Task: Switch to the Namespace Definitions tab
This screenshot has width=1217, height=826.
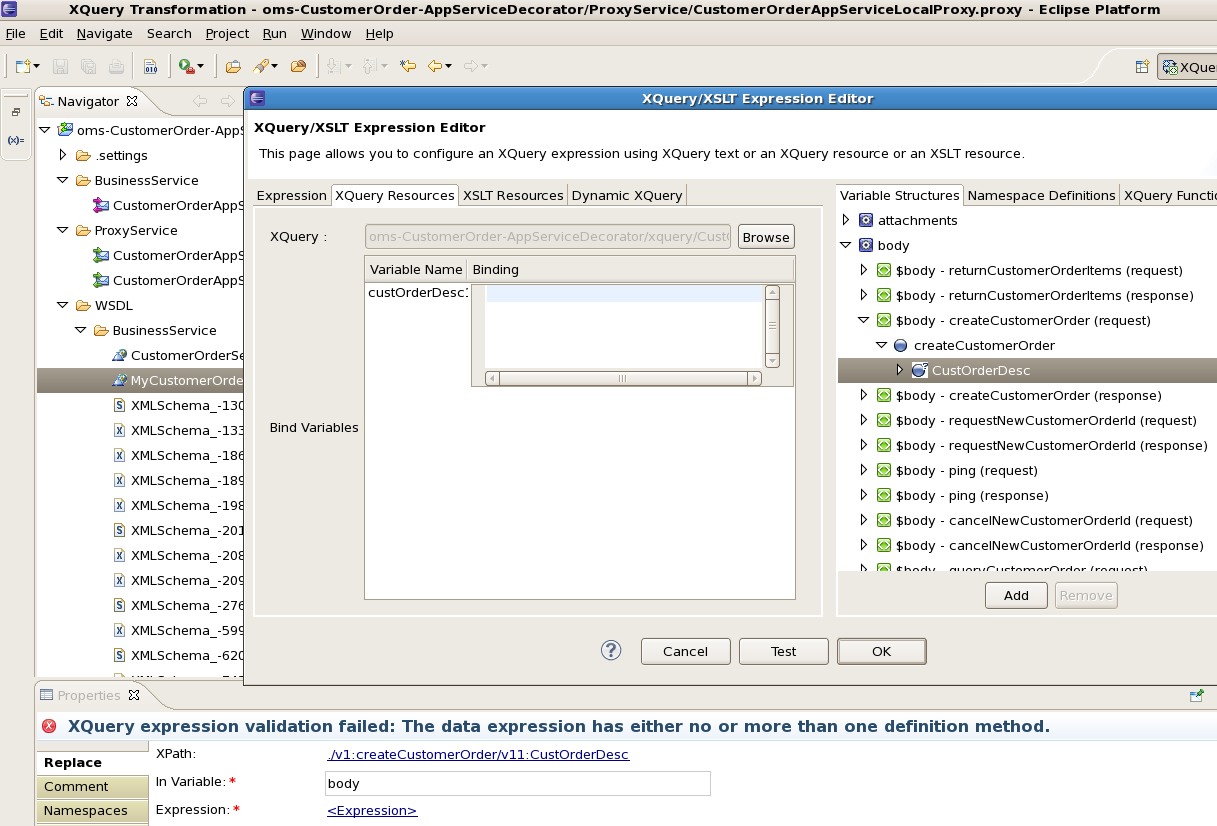Action: coord(1041,195)
